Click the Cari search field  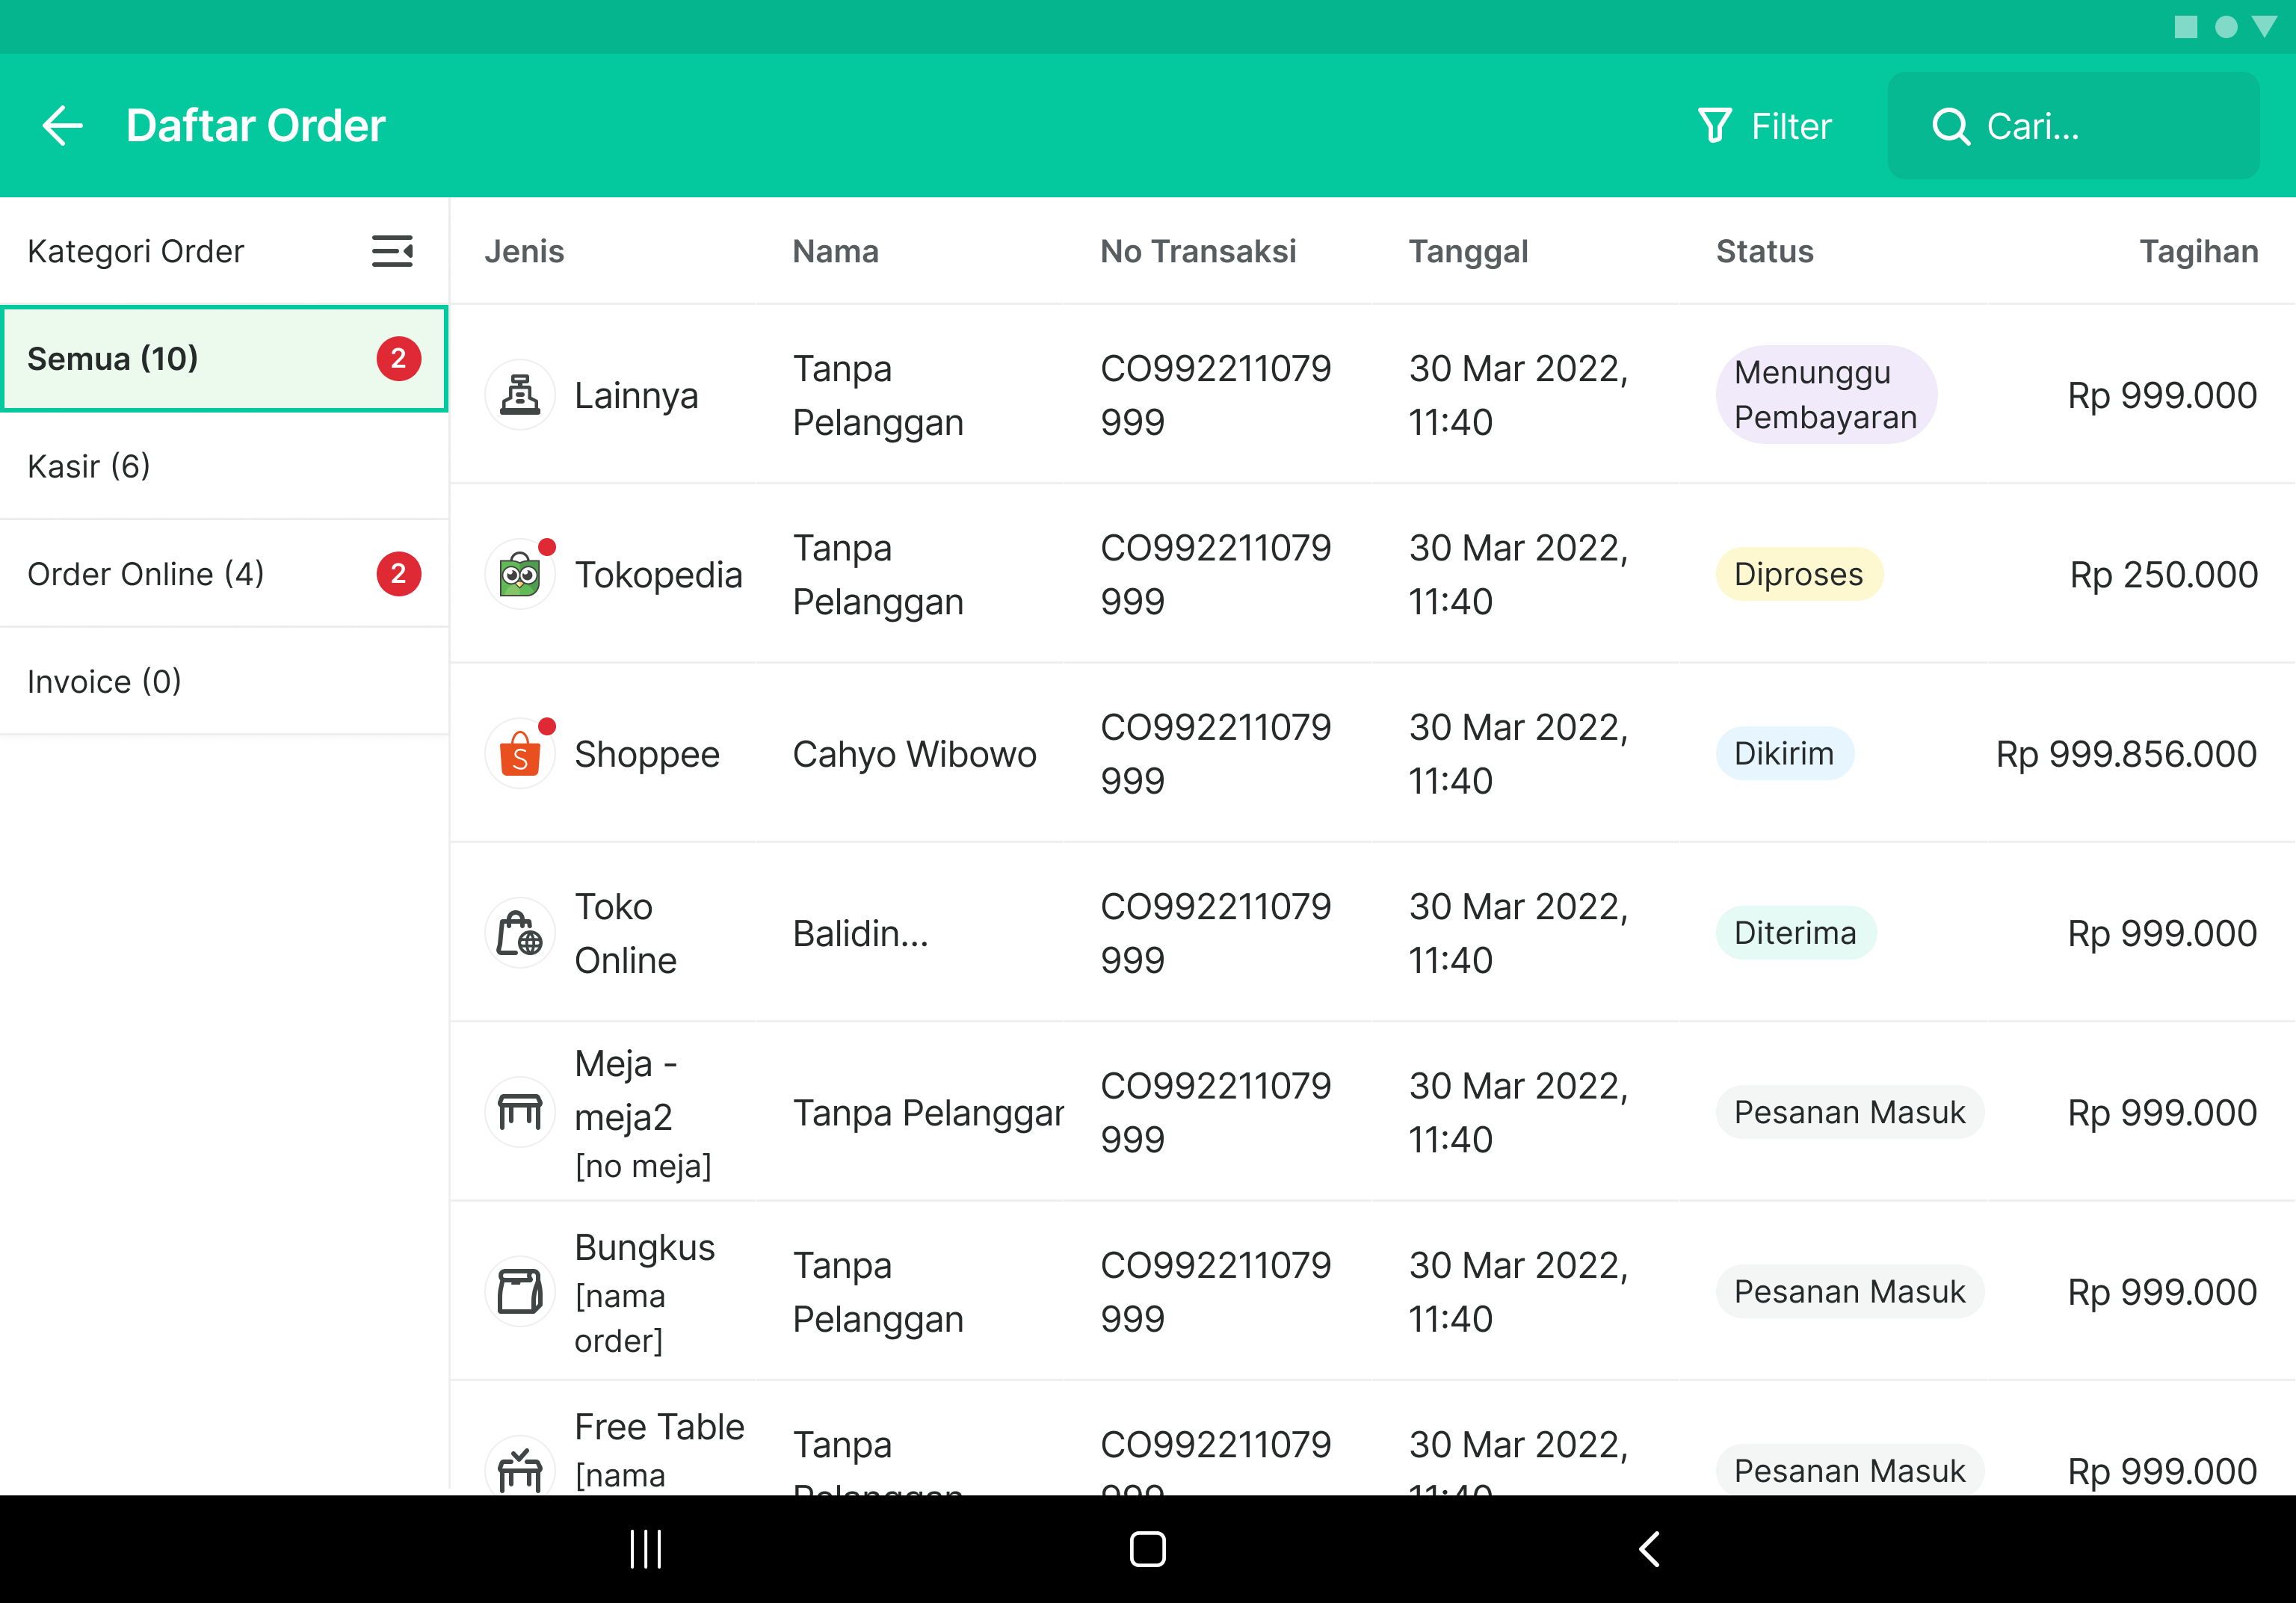(x=2072, y=126)
